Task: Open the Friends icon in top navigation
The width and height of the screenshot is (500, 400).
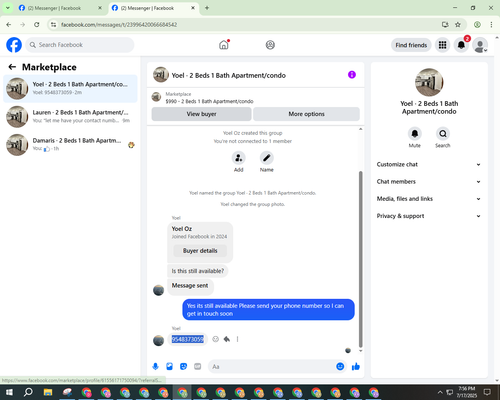Action: (x=270, y=45)
